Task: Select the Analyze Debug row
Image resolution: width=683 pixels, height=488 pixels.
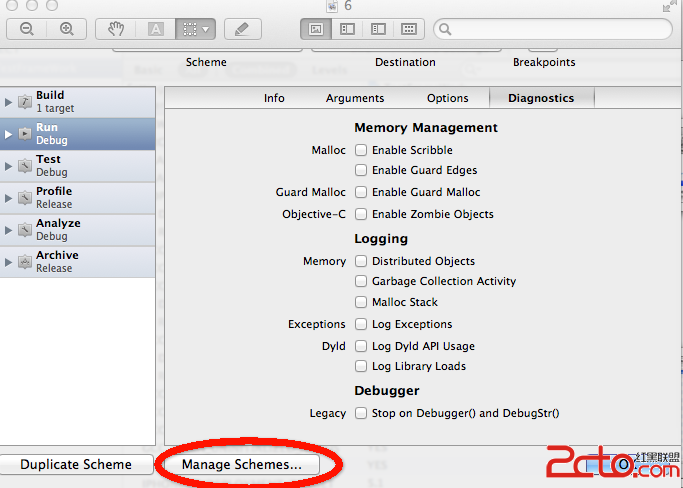Action: pyautogui.click(x=78, y=230)
